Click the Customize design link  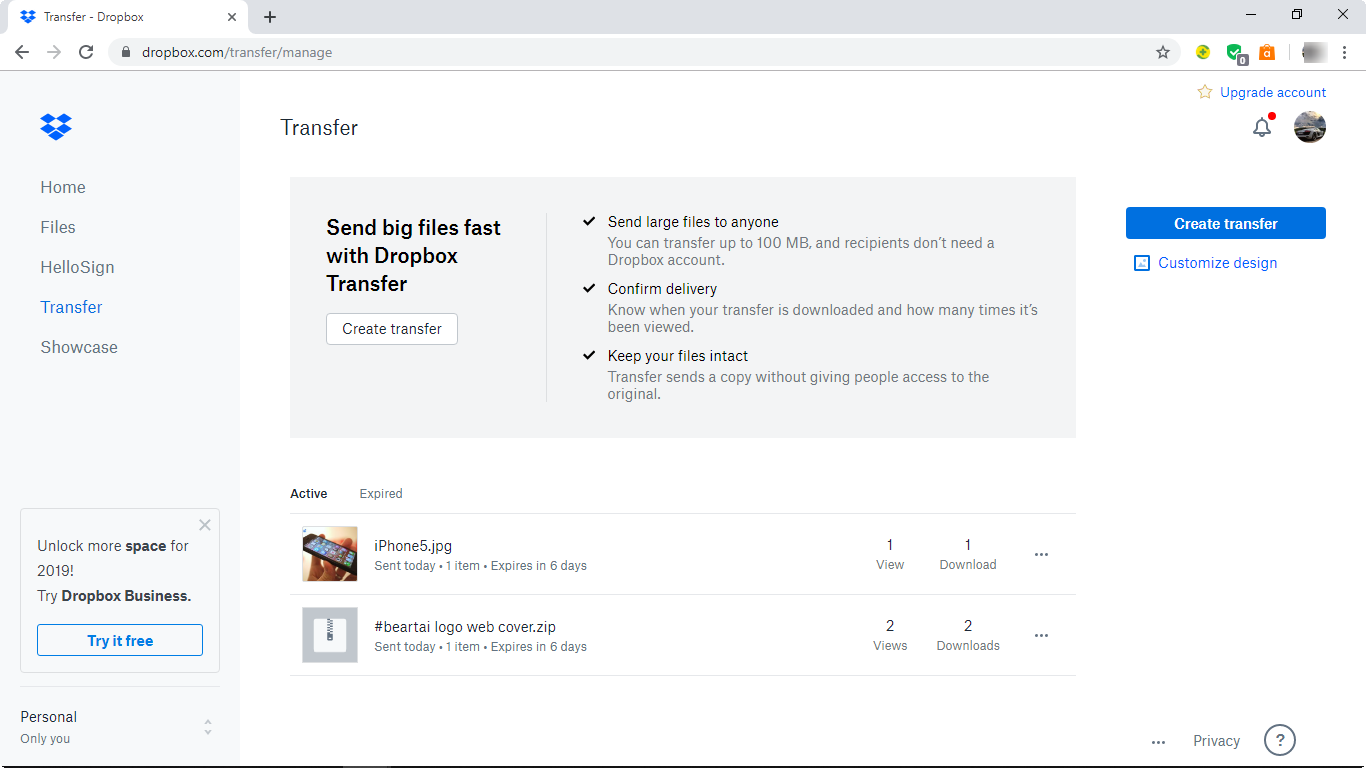click(1217, 263)
